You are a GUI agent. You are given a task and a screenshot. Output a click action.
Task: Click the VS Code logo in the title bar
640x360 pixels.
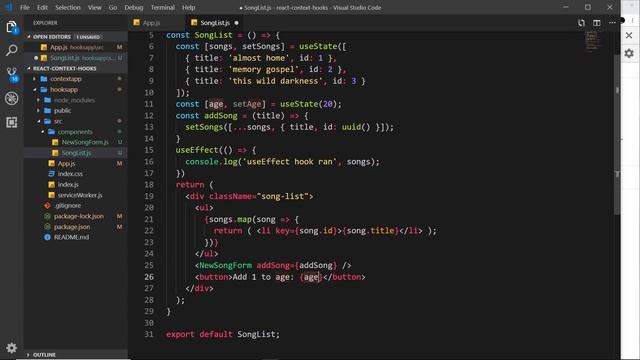(8, 7)
